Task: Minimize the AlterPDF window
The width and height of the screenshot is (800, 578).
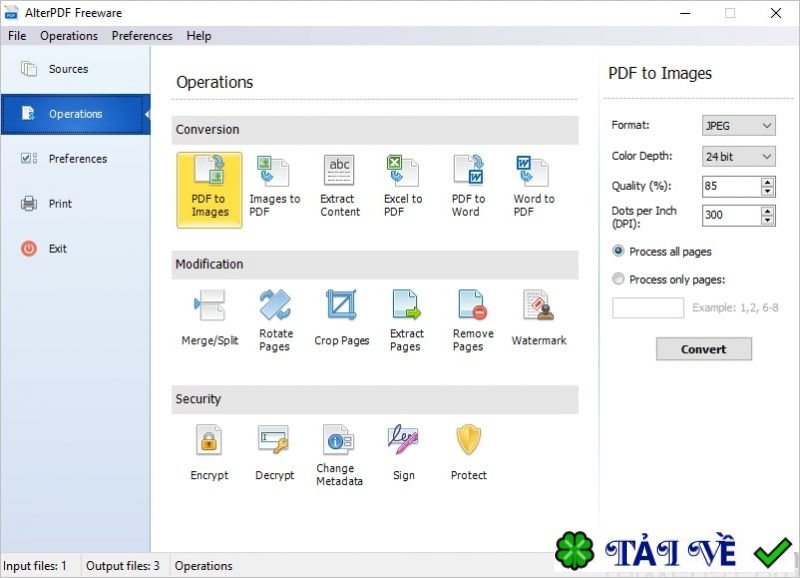Action: (x=685, y=13)
